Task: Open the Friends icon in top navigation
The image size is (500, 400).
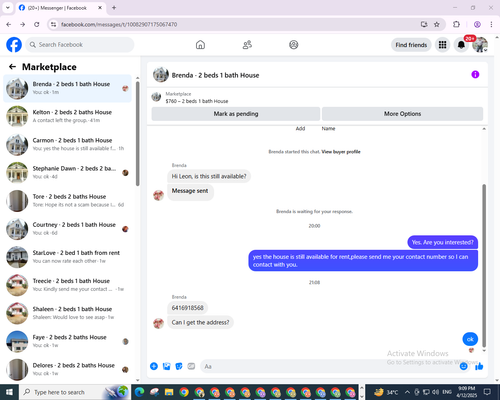Action: pos(247,45)
